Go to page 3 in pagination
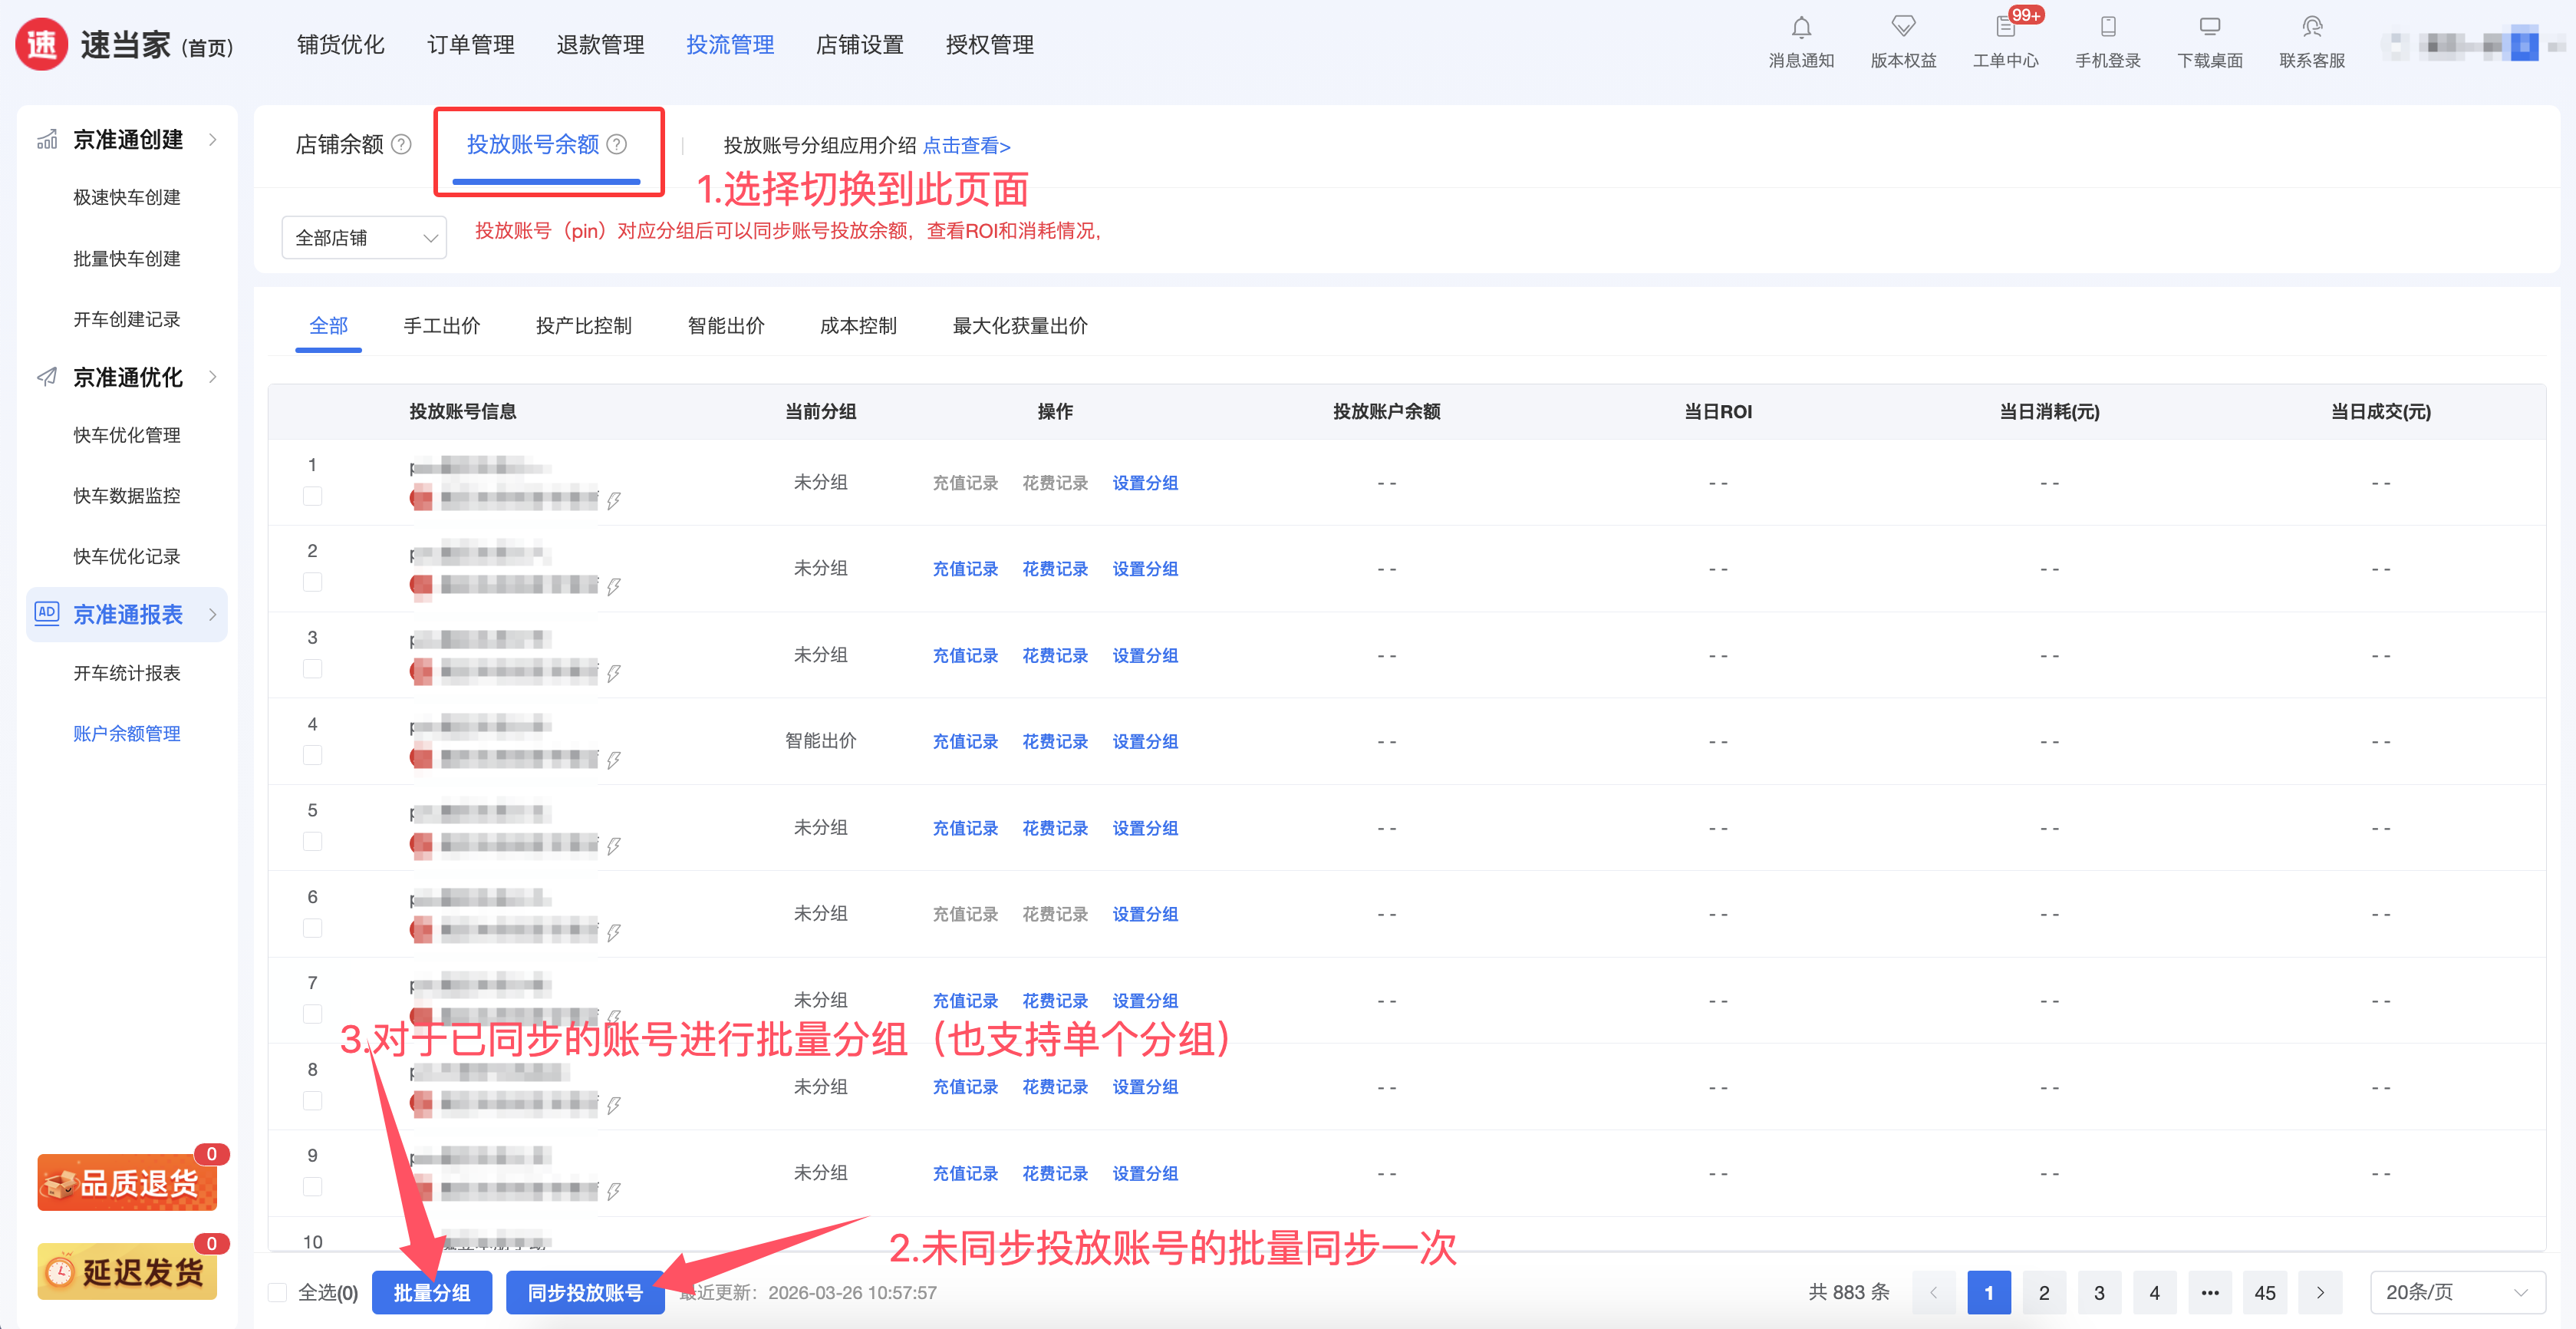 pos(2099,1292)
